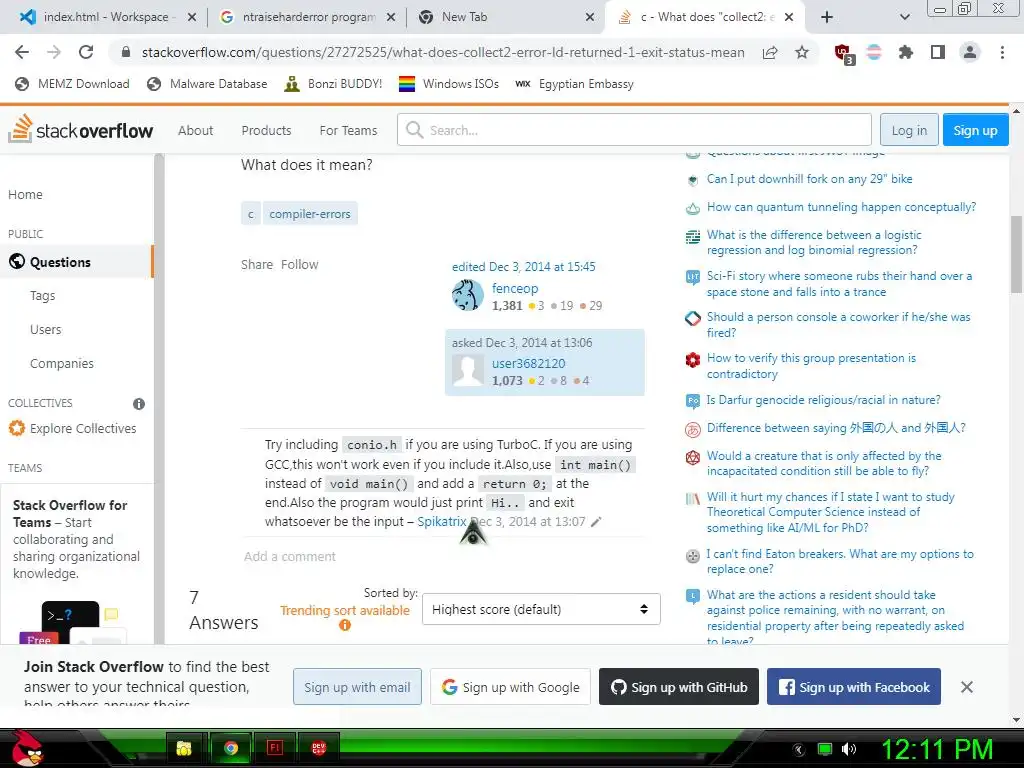
Task: Click the Collectives info icon
Action: coord(138,404)
